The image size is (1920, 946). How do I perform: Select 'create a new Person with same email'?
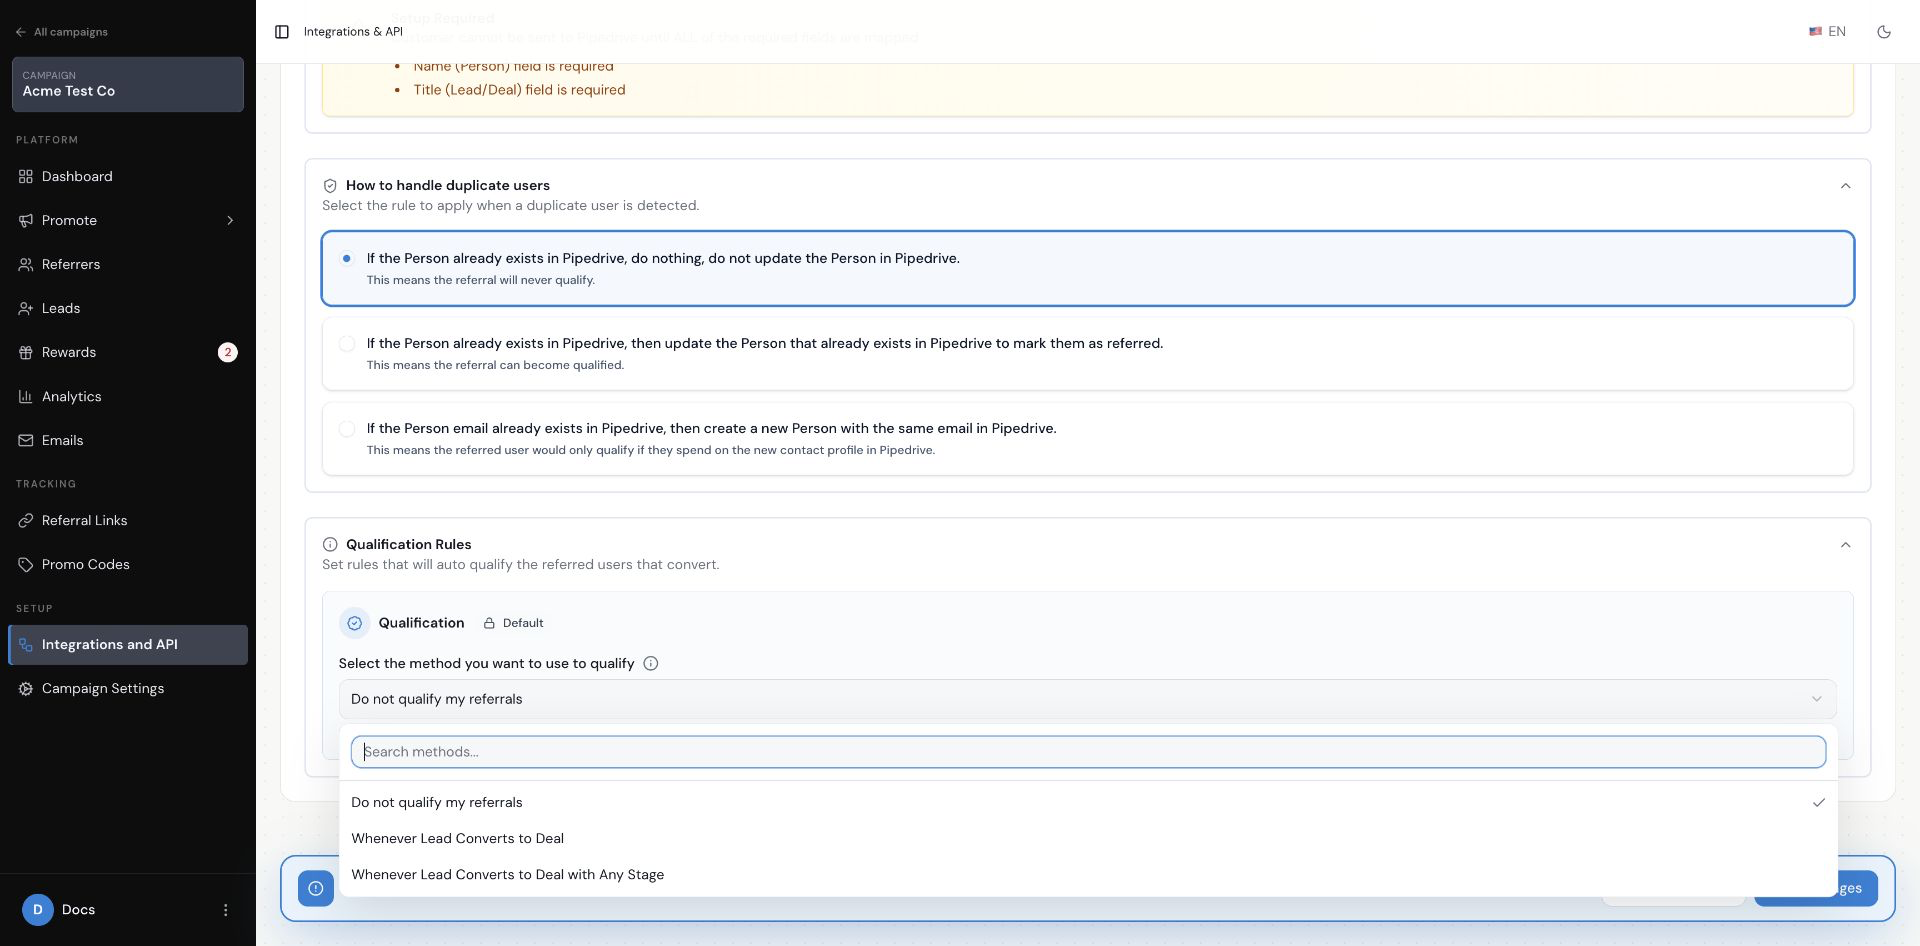pyautogui.click(x=1088, y=438)
